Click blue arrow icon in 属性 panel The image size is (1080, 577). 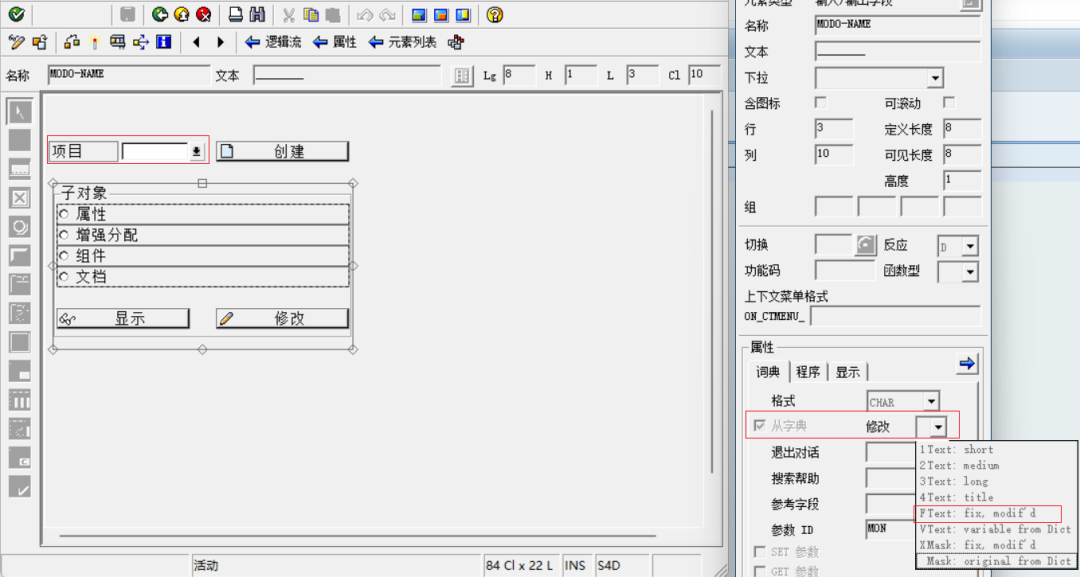(967, 364)
